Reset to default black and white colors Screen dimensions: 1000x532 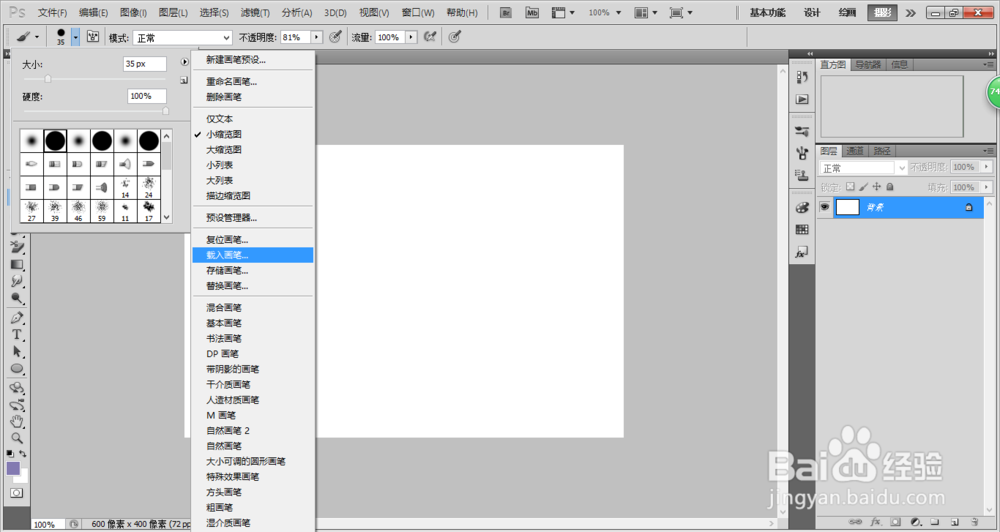[10, 454]
